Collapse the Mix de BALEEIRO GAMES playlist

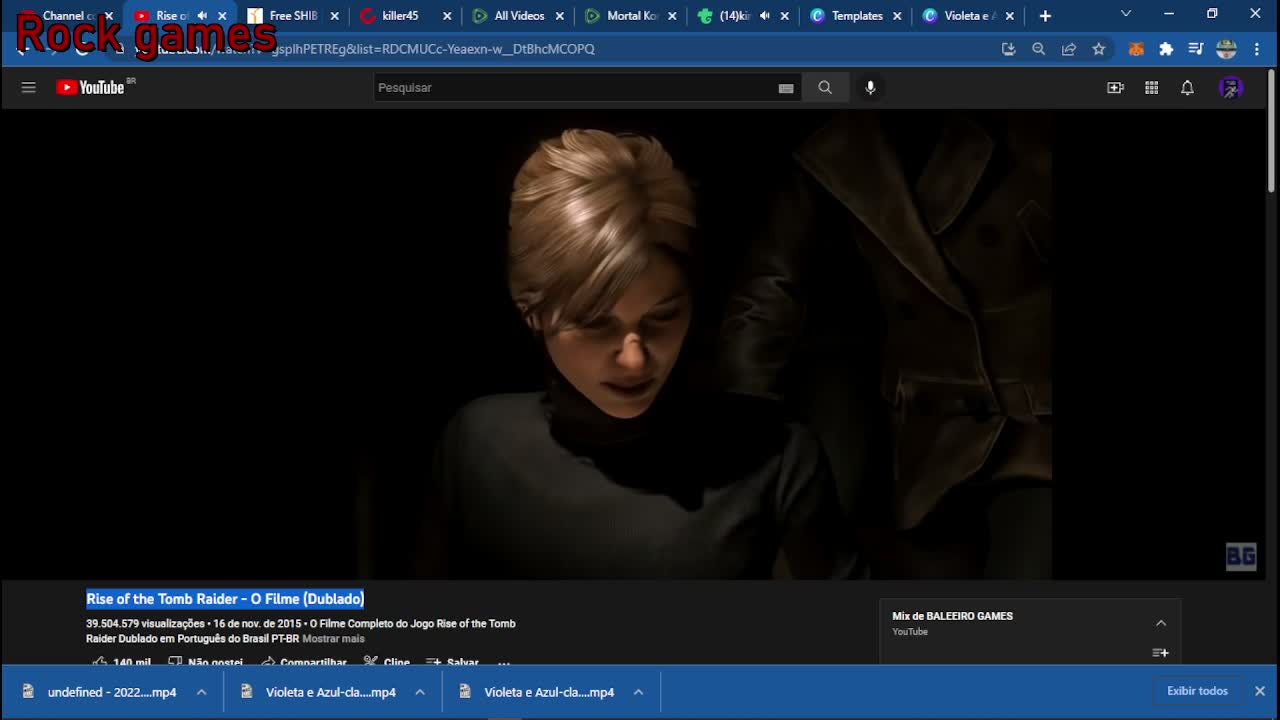pos(1161,623)
